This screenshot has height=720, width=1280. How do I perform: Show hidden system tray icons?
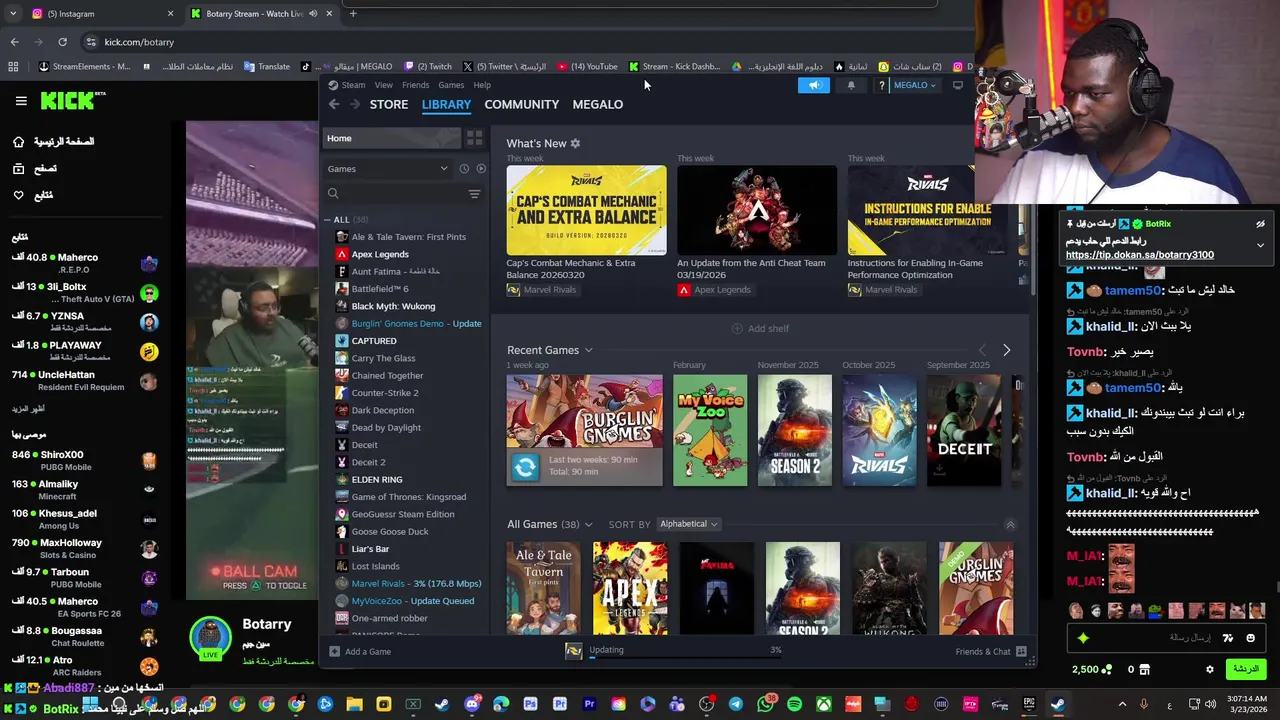[1122, 704]
